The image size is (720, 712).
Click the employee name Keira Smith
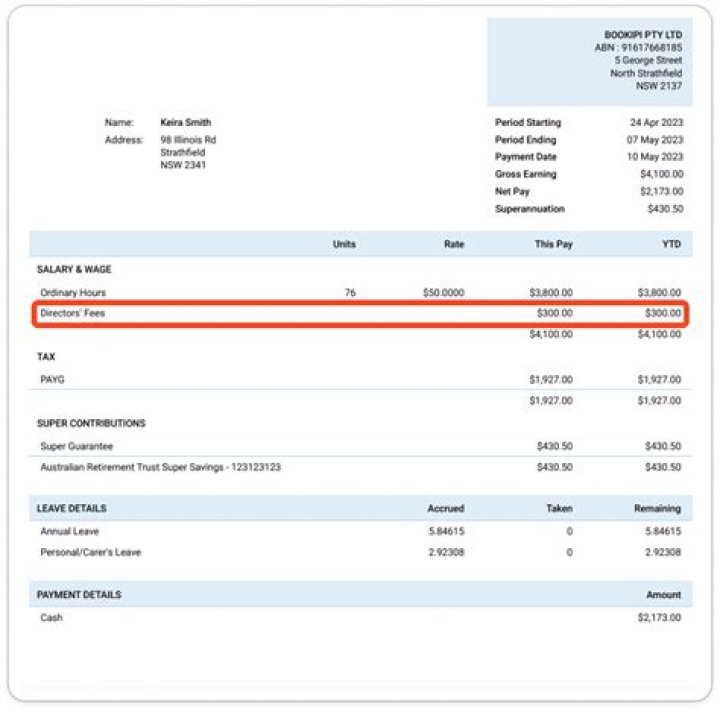[x=185, y=123]
